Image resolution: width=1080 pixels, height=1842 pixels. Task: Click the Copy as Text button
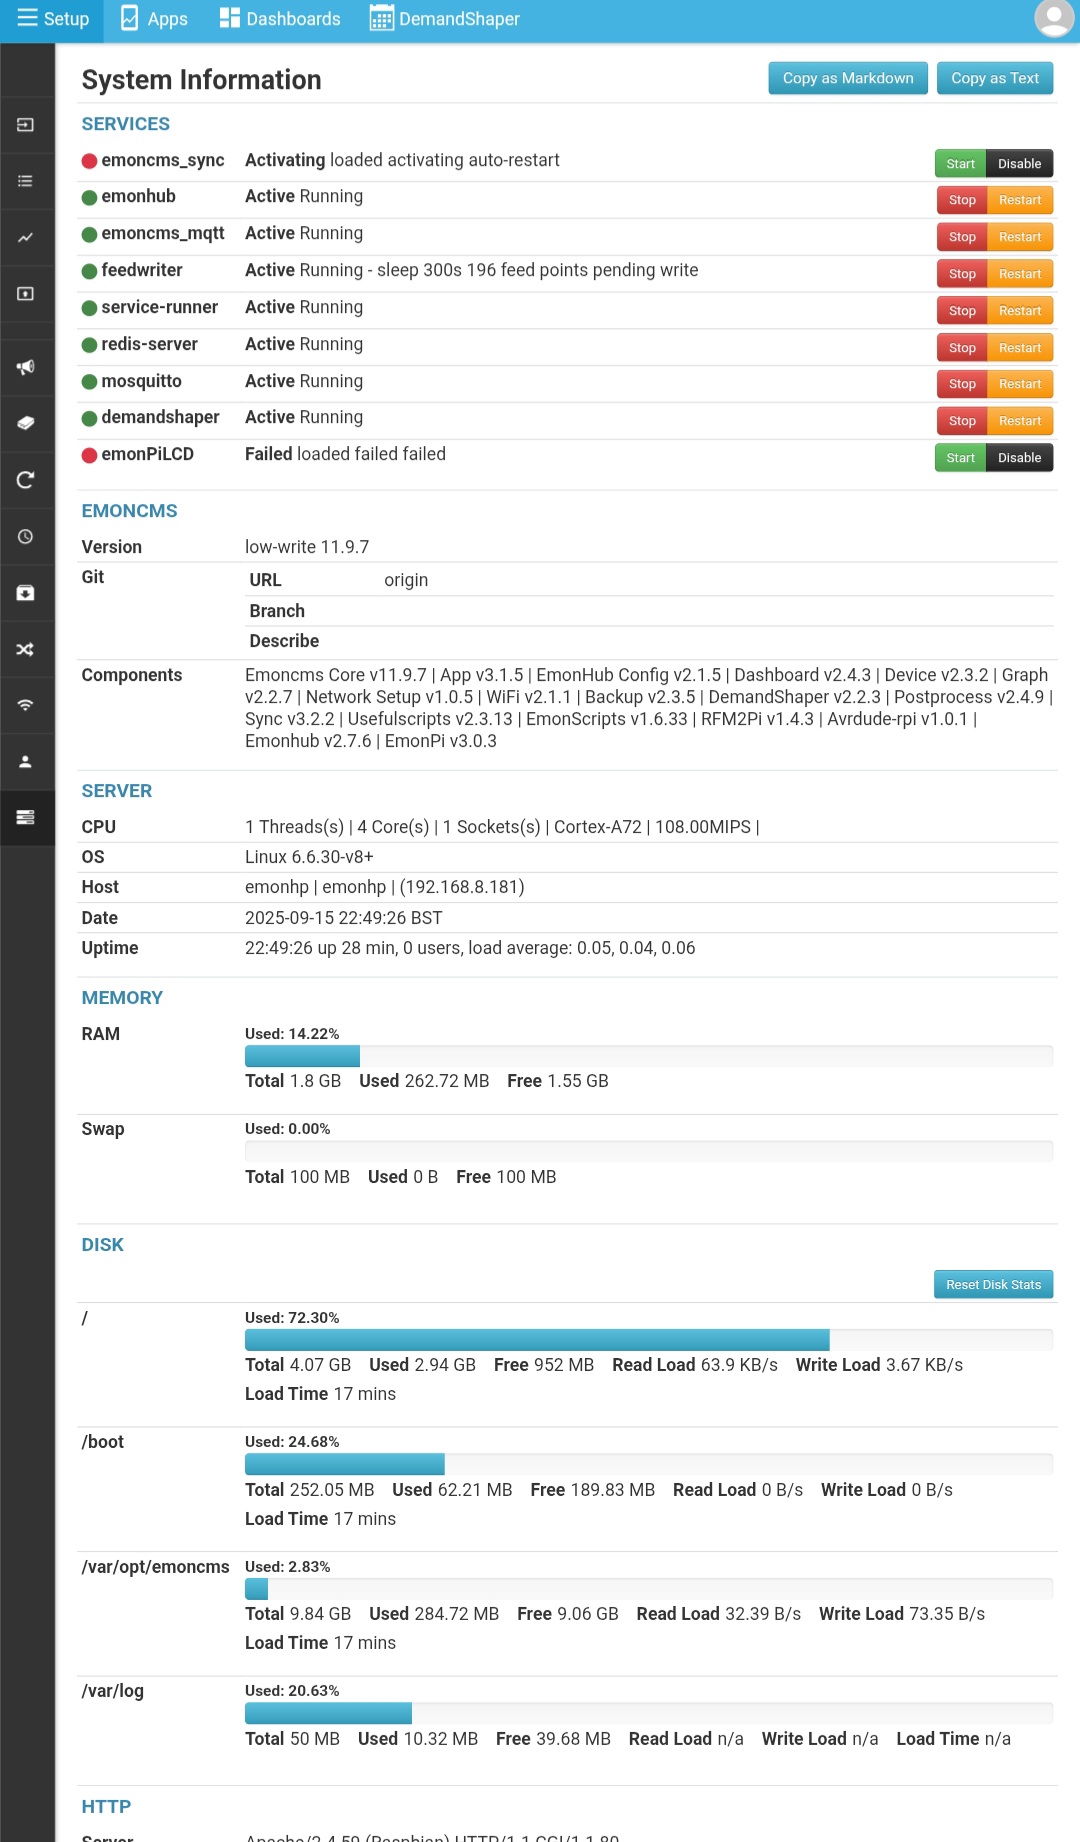pos(994,78)
